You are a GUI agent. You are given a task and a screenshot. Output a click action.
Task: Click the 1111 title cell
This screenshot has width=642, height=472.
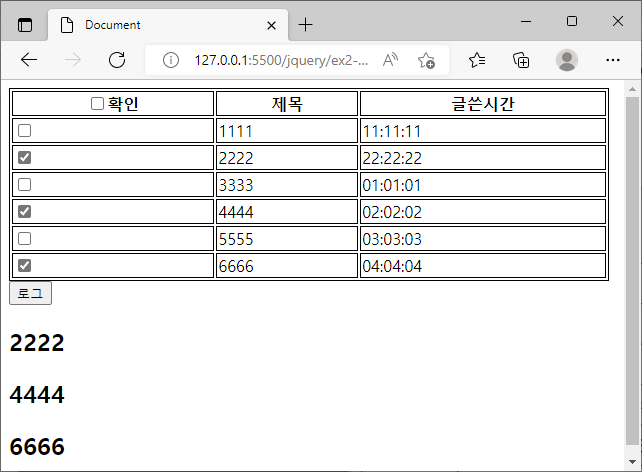pos(287,131)
